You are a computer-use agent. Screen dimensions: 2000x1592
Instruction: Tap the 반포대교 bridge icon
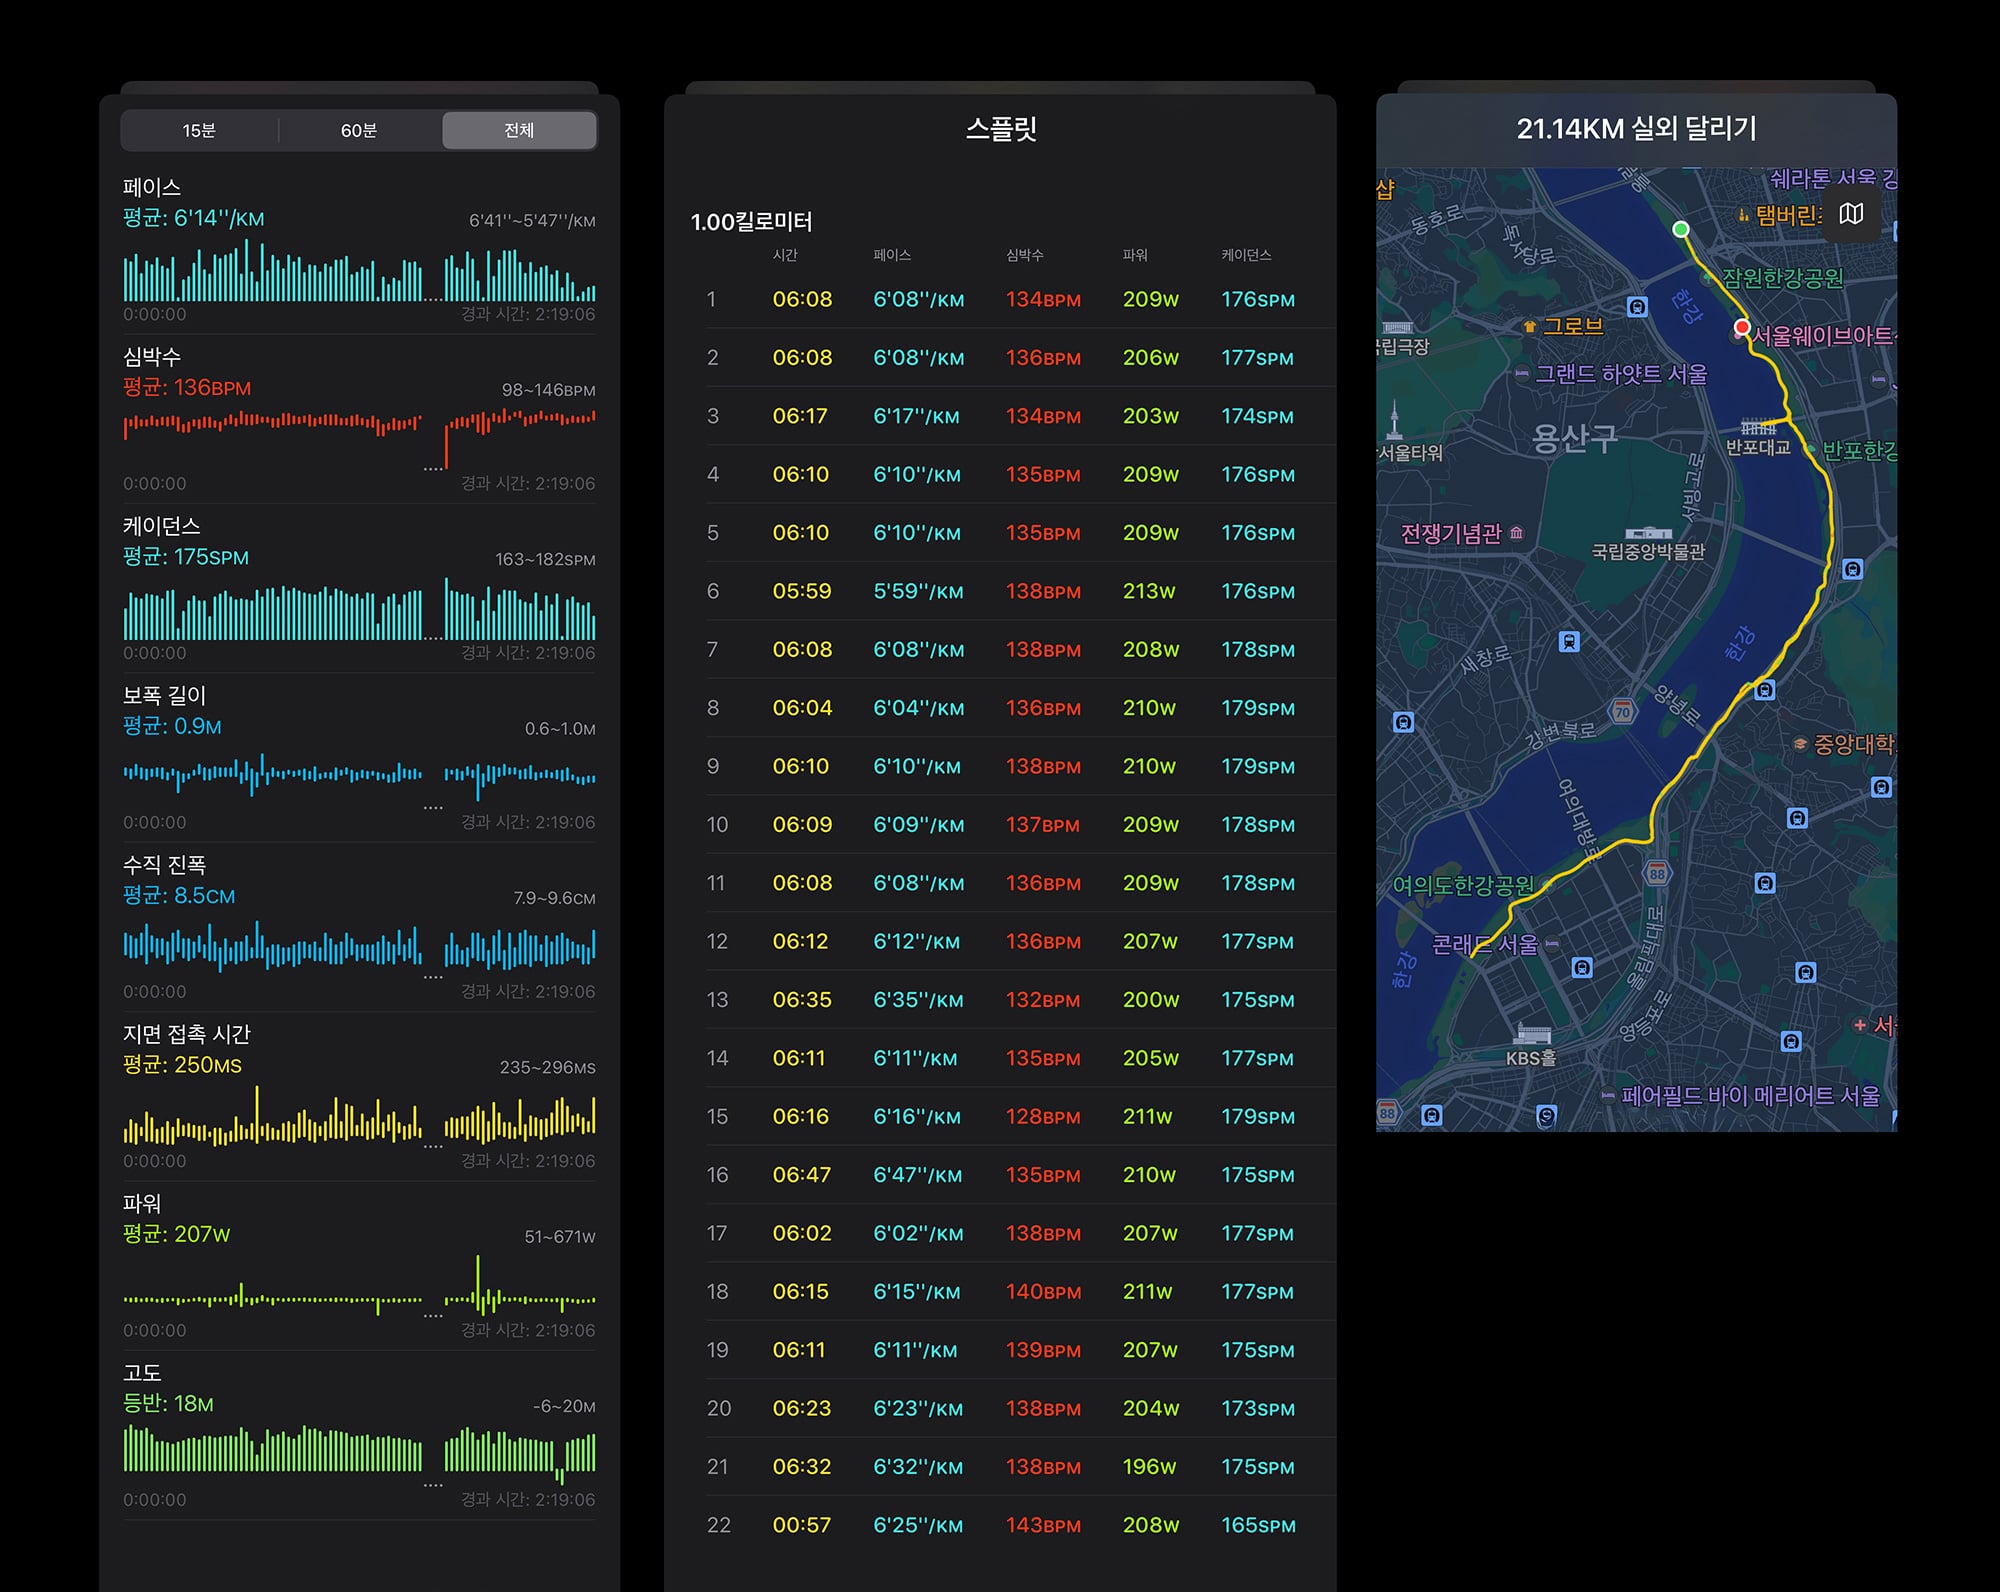click(1758, 426)
